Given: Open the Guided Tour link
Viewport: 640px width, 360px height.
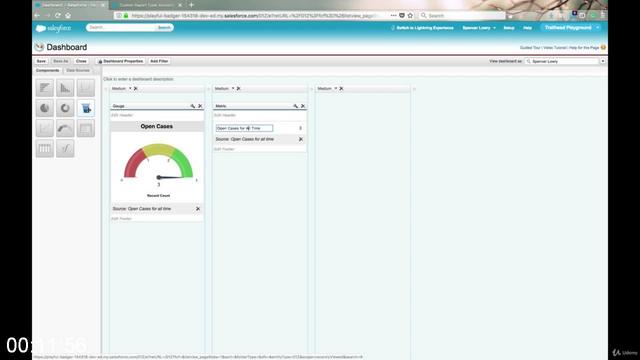Looking at the screenshot, I should [x=530, y=48].
